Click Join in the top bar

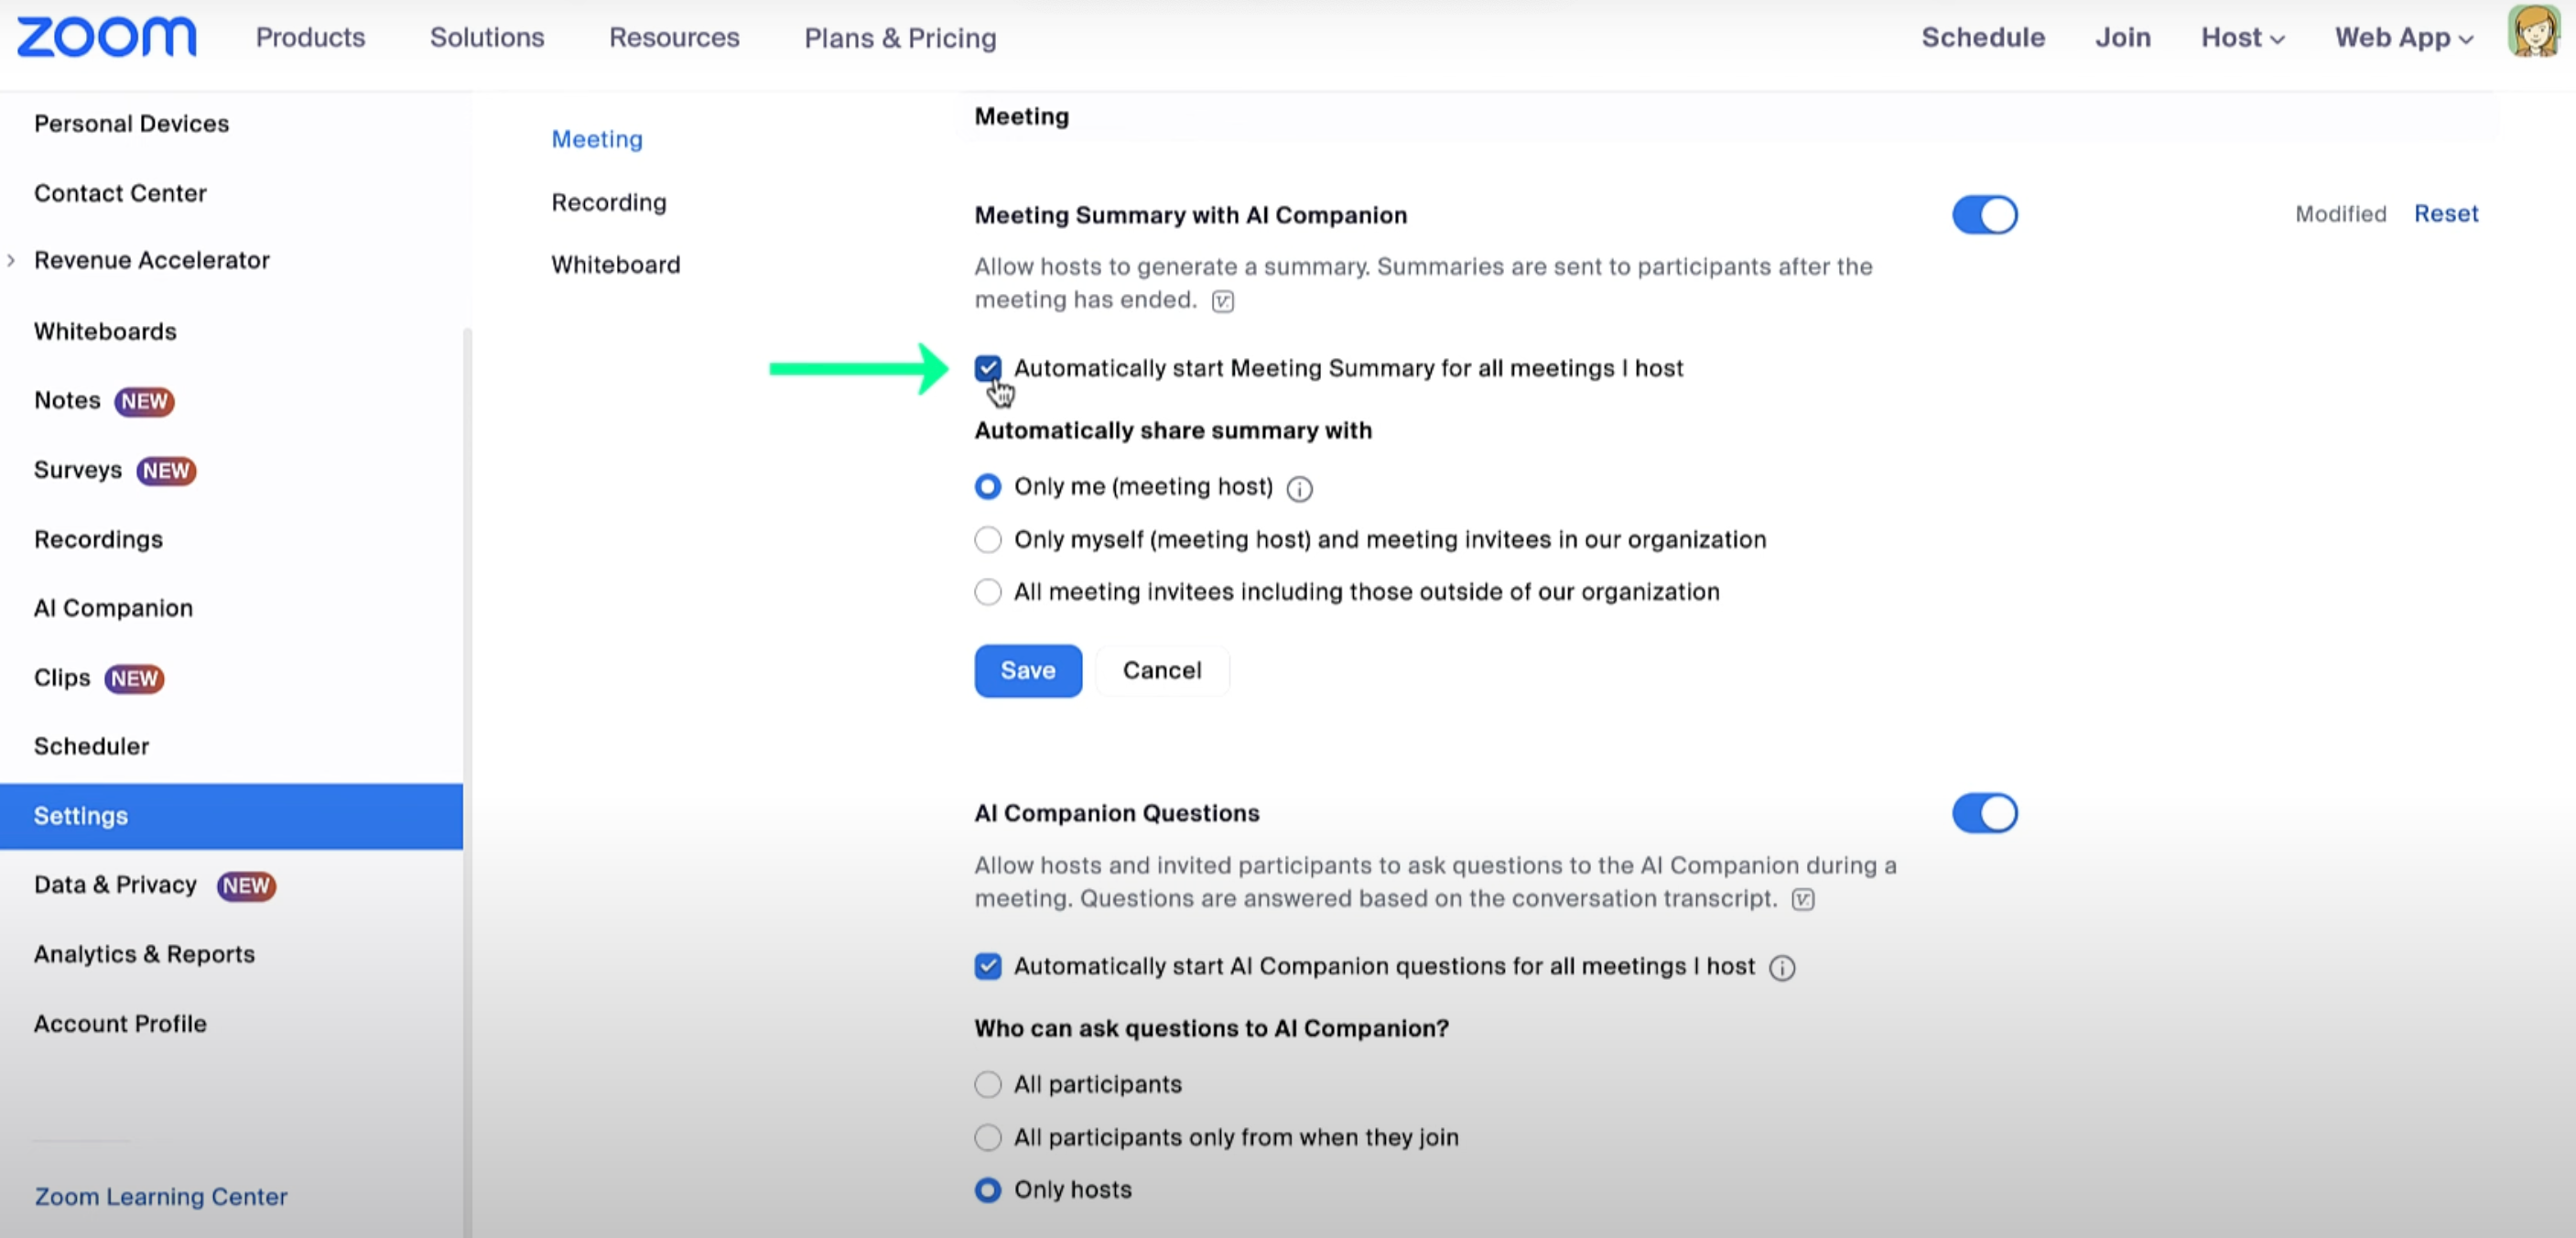tap(2123, 38)
